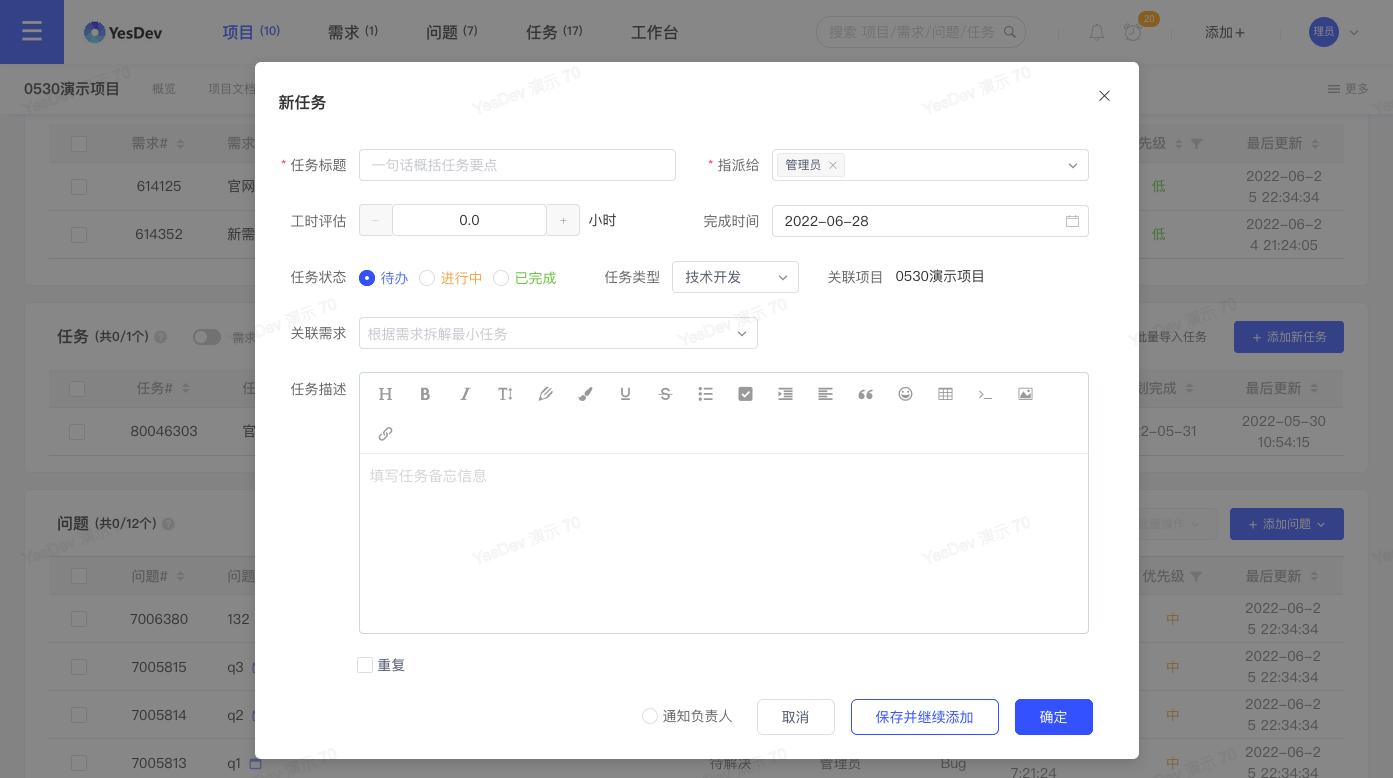1393x778 pixels.
Task: Insert a hyperlink in the description editor
Action: [x=385, y=433]
